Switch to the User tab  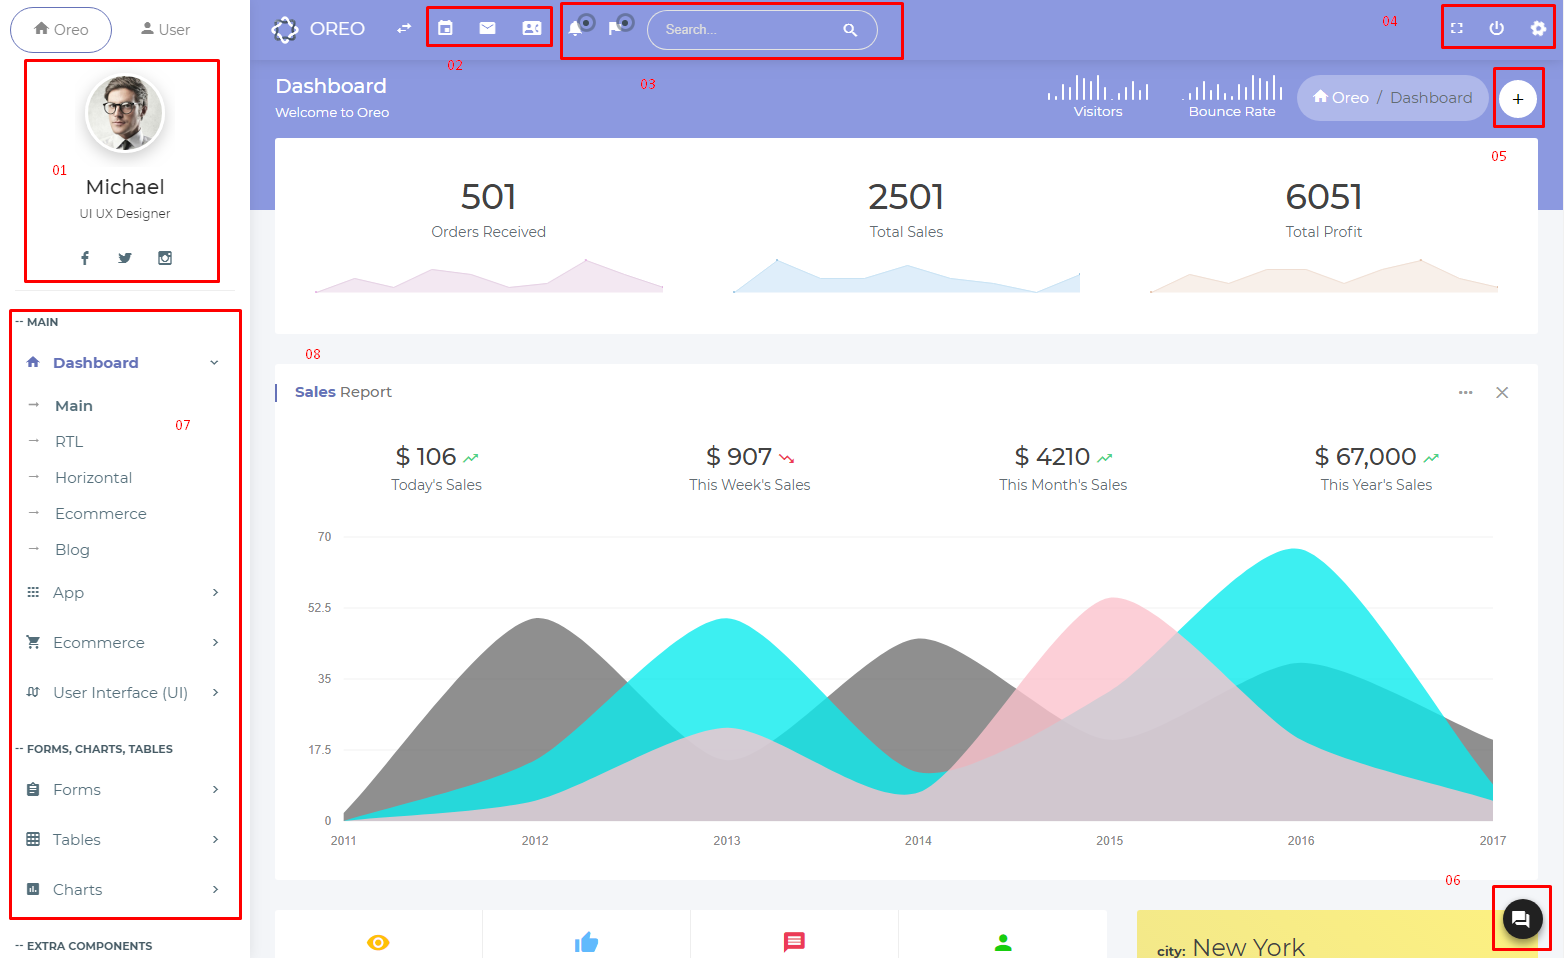point(165,29)
